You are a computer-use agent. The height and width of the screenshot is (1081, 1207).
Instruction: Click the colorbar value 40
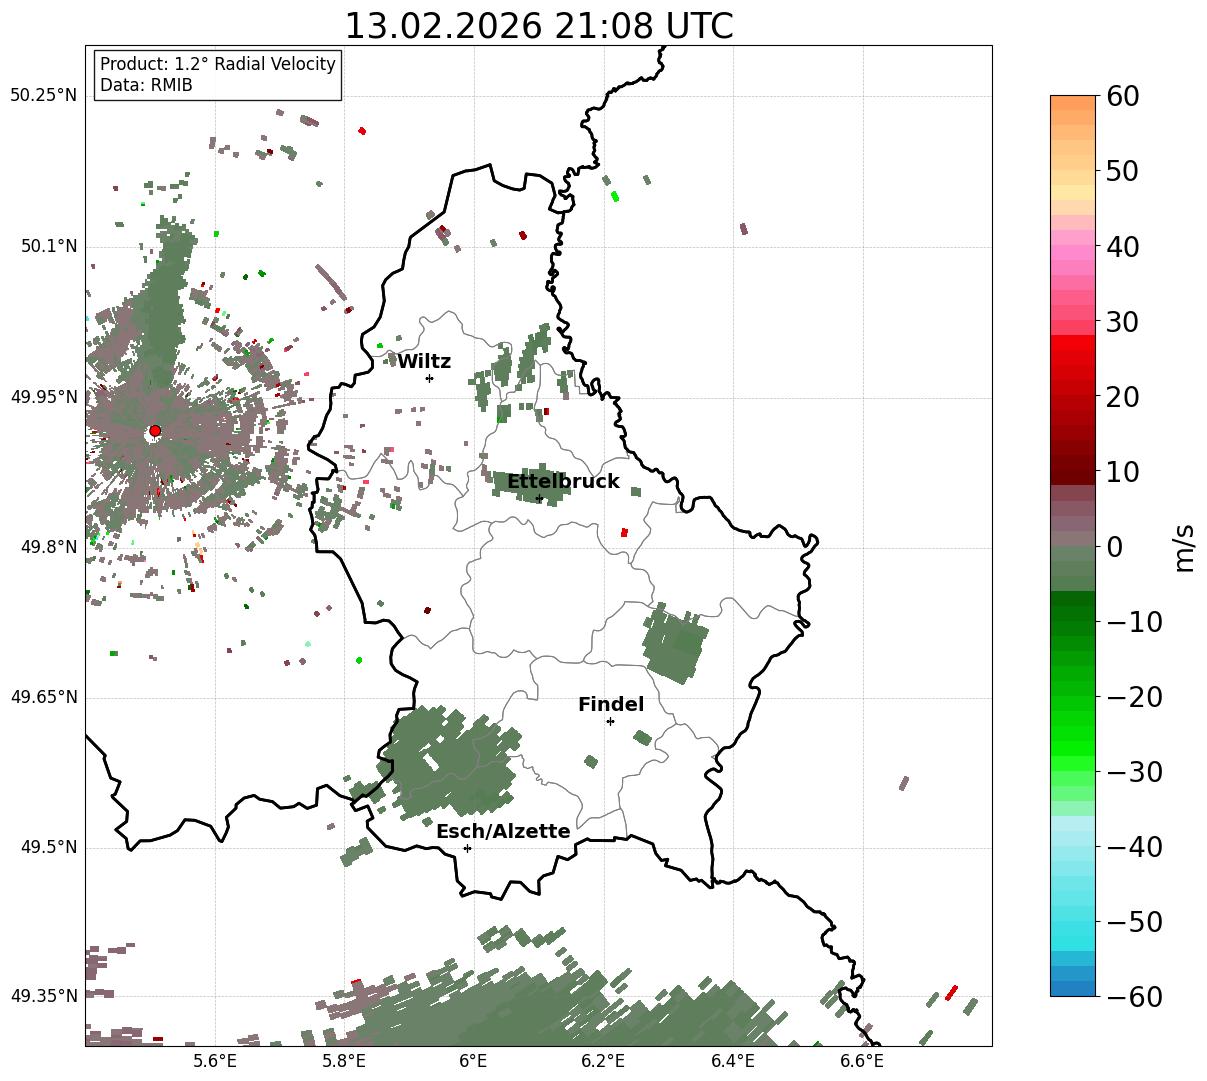(1122, 246)
